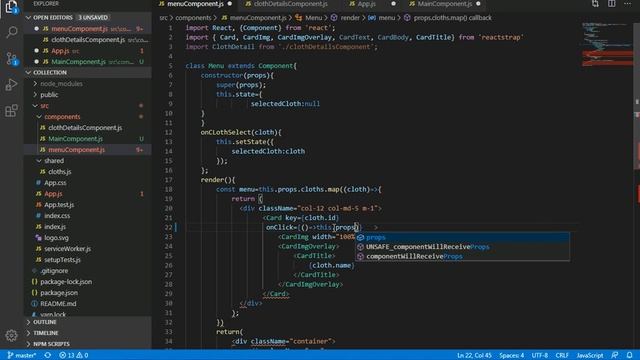
Task: Click the Open Changes icon in editor toolbar
Action: click(x=595, y=4)
